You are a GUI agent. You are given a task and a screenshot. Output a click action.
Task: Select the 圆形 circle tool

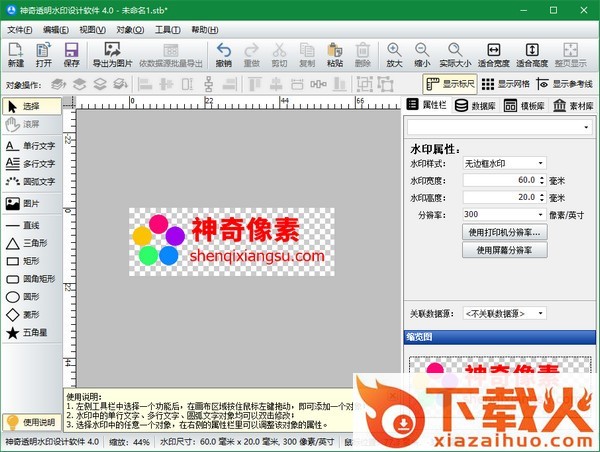click(31, 297)
